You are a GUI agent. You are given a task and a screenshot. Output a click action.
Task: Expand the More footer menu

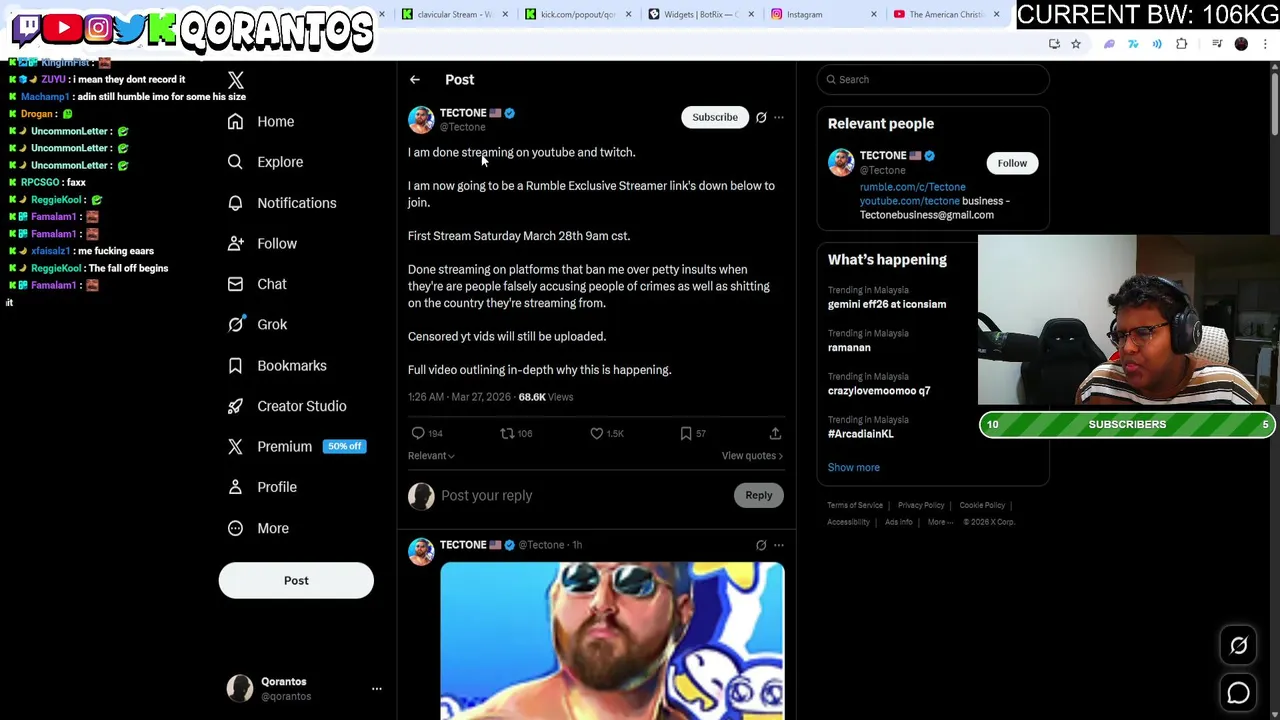[x=938, y=522]
